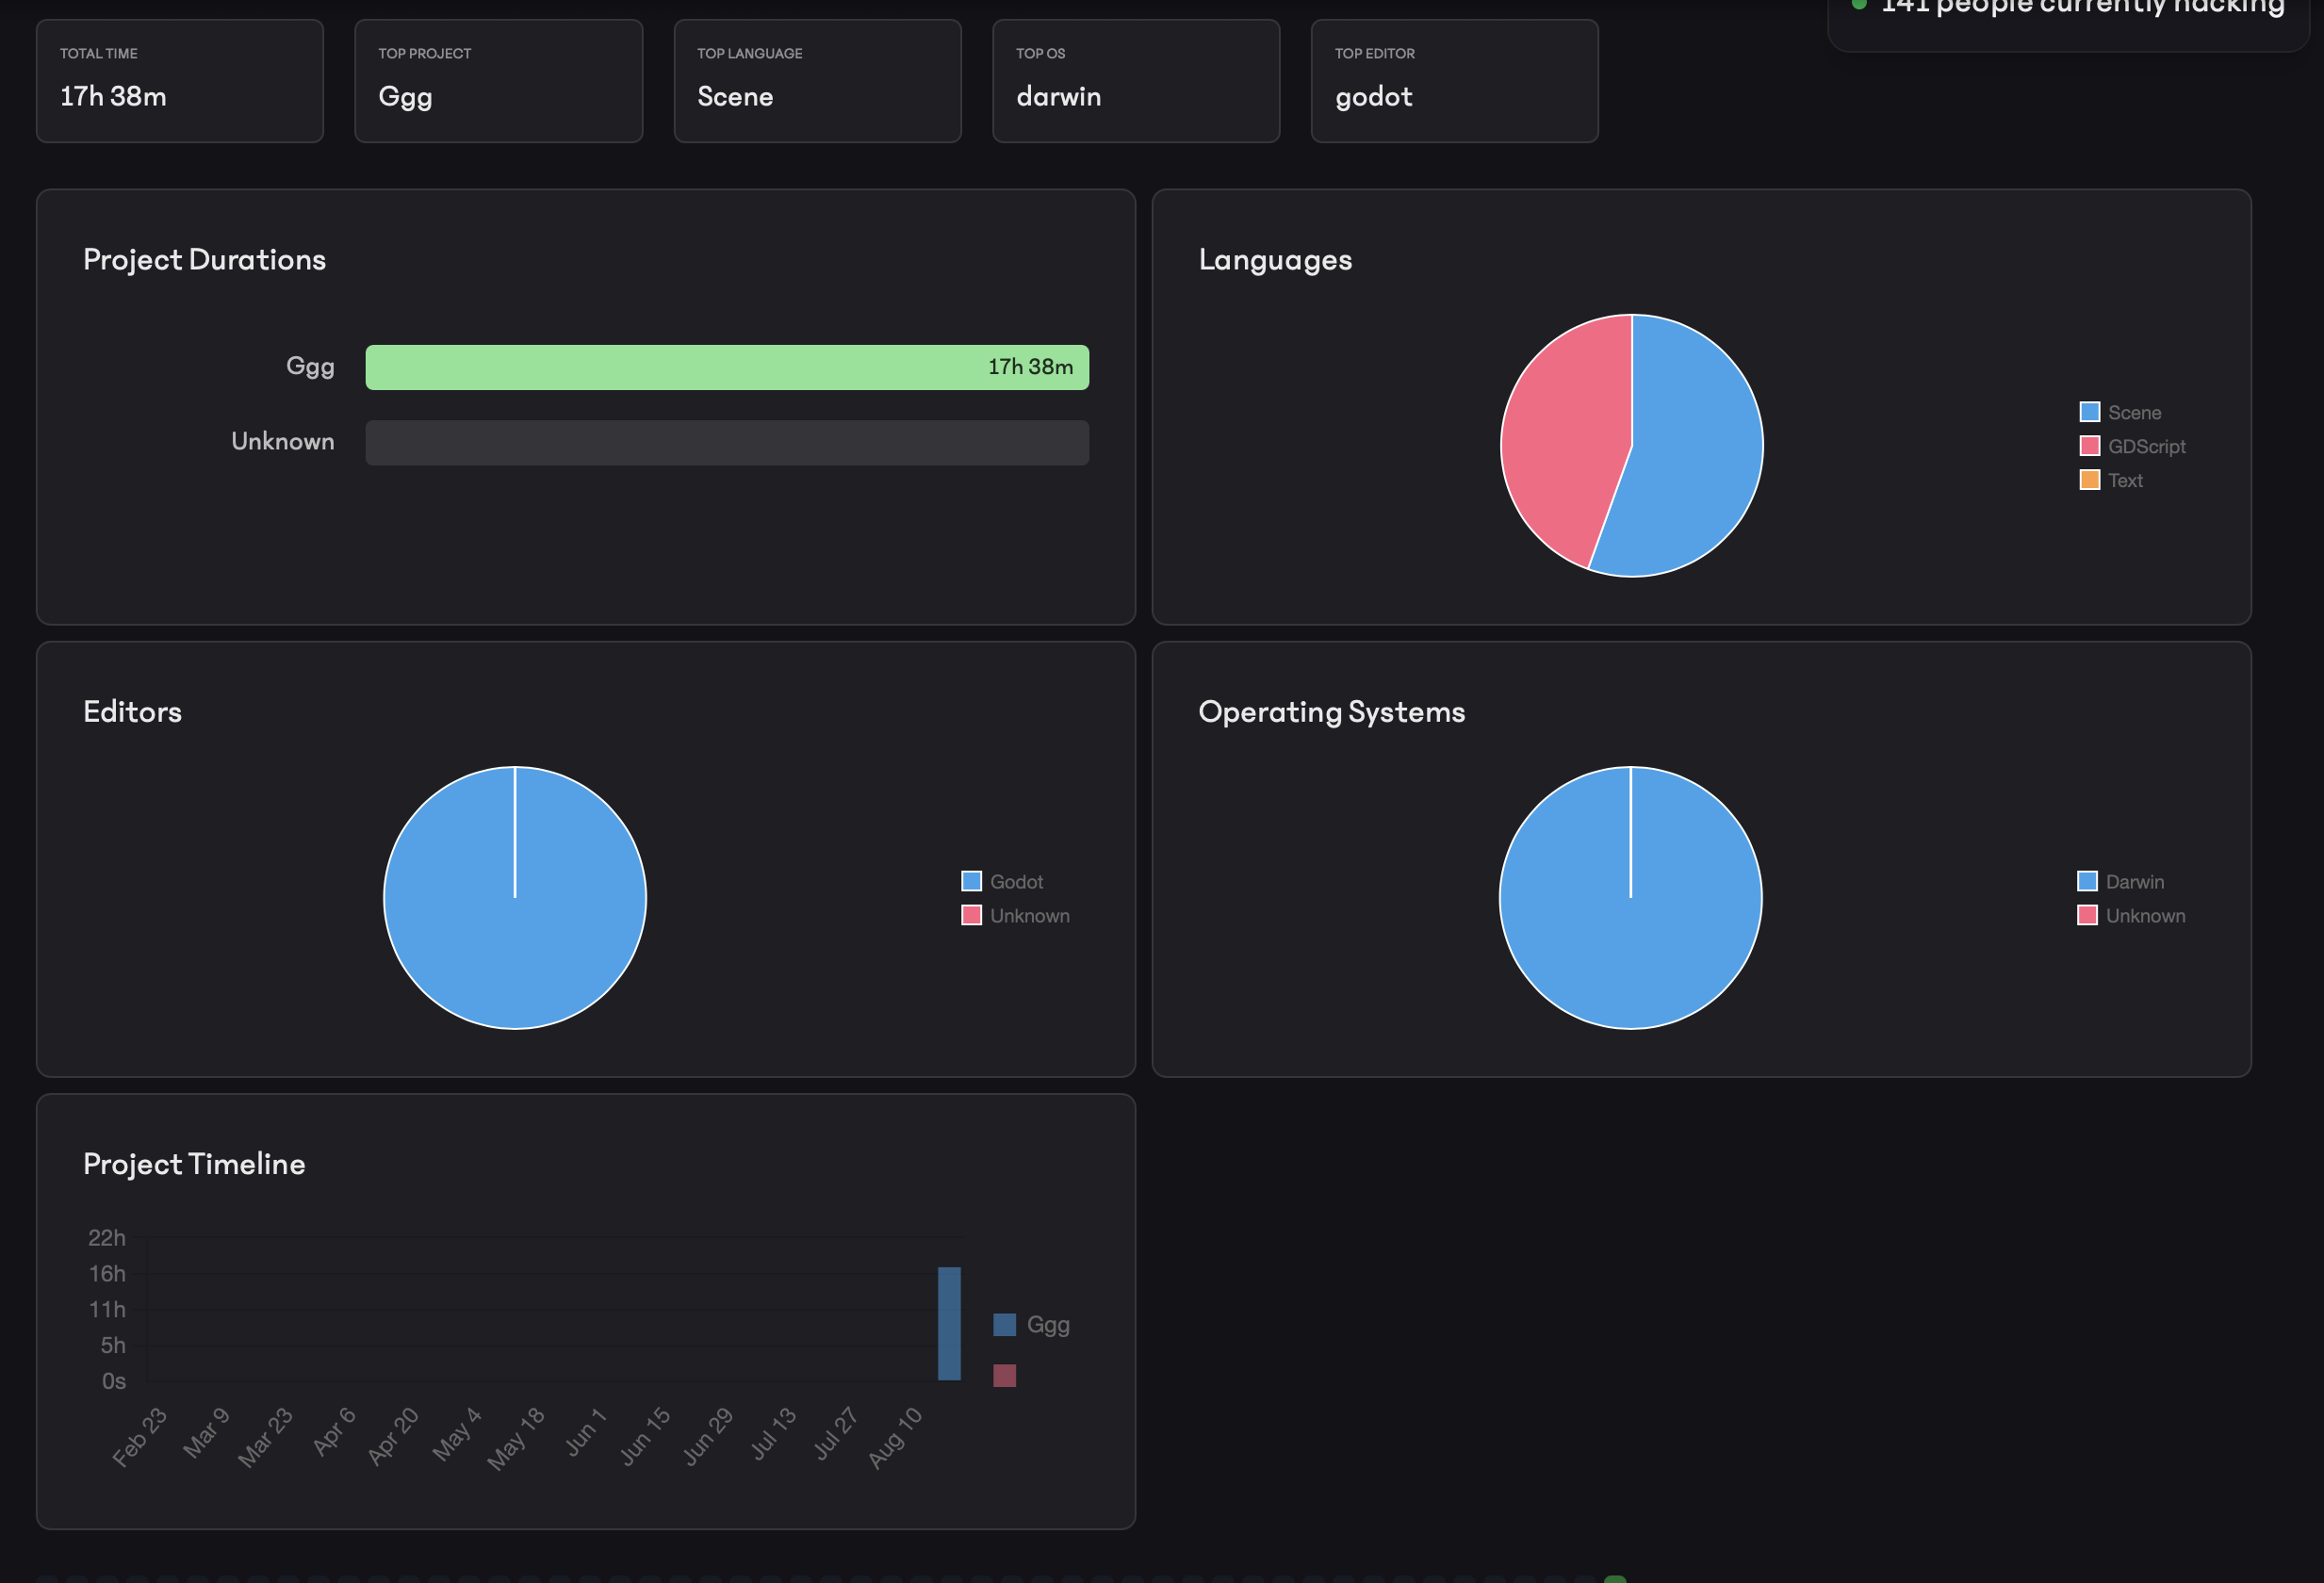
Task: Click the unlabeled red timeline legend swatch
Action: click(1004, 1375)
